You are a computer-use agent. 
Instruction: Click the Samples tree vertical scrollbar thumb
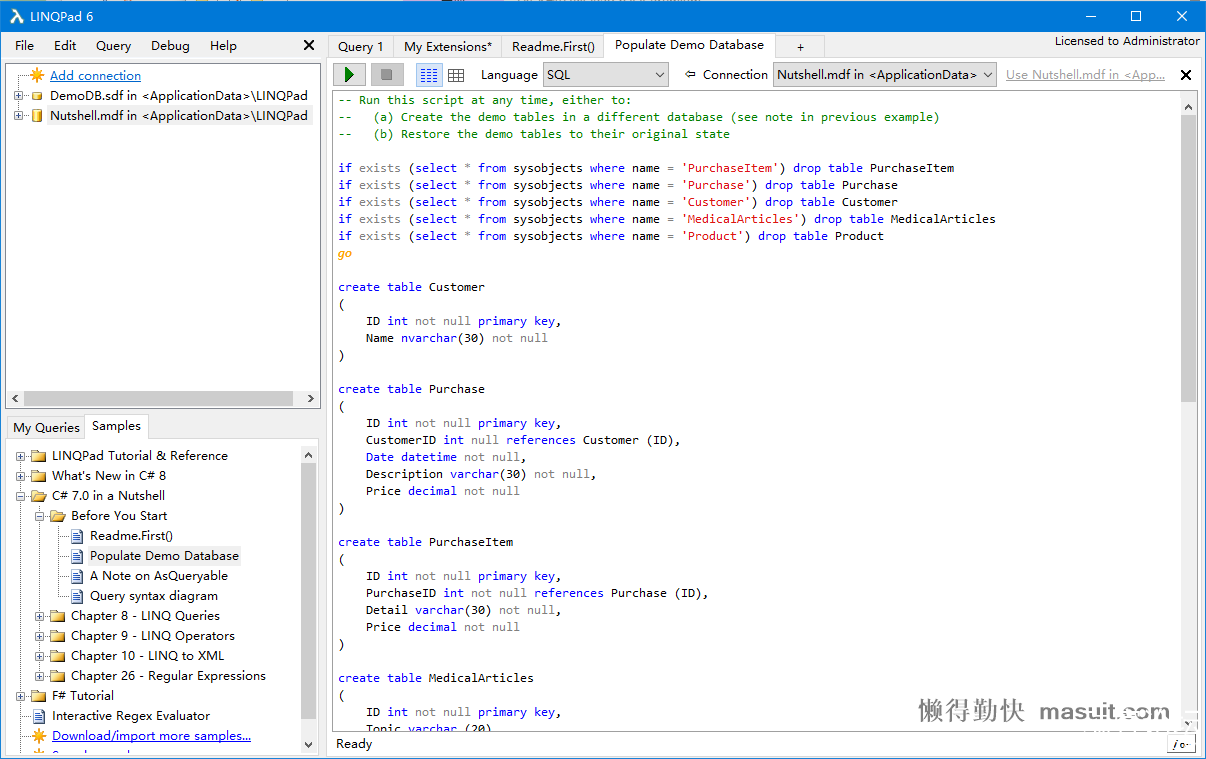308,591
